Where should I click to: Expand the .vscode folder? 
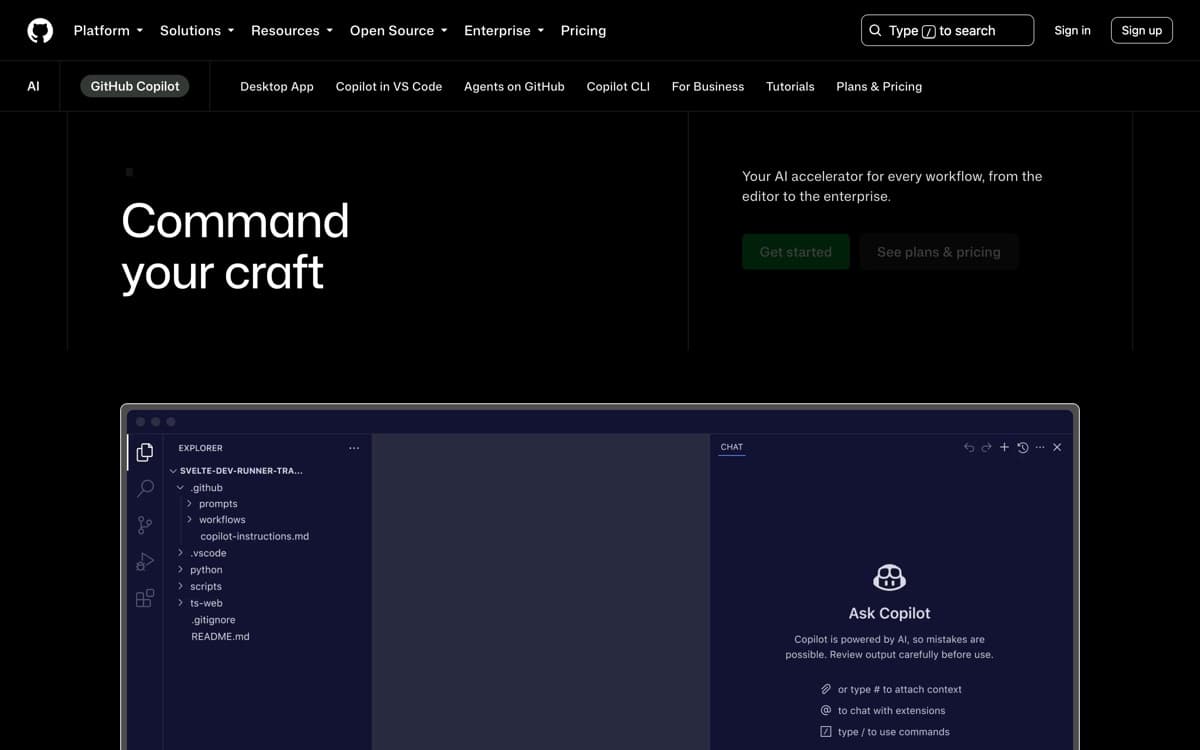click(x=202, y=553)
